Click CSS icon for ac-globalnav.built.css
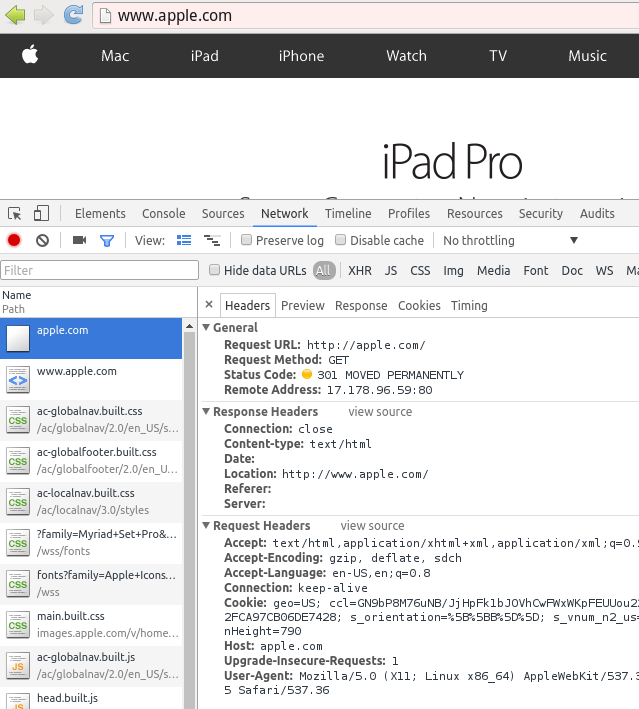Screen dimensions: 639x709 (x=18, y=420)
